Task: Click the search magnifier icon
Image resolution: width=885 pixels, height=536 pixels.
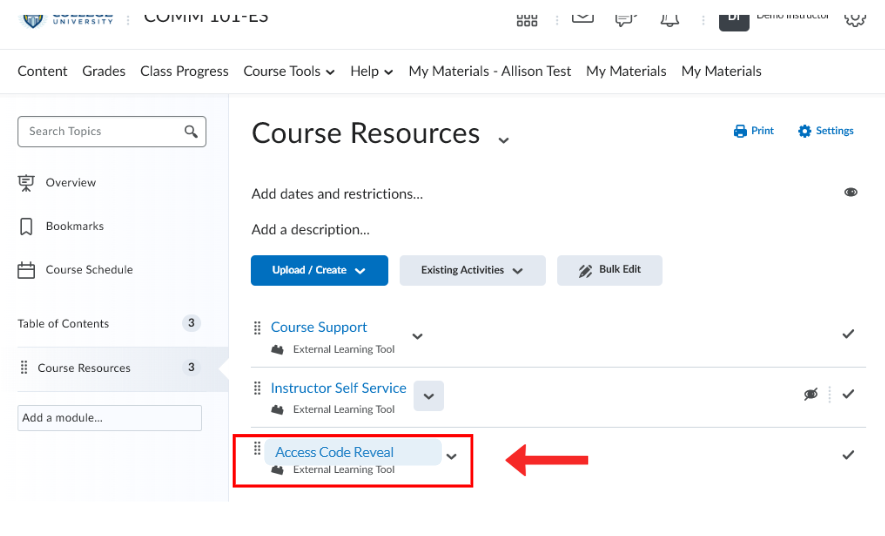Action: (x=191, y=131)
